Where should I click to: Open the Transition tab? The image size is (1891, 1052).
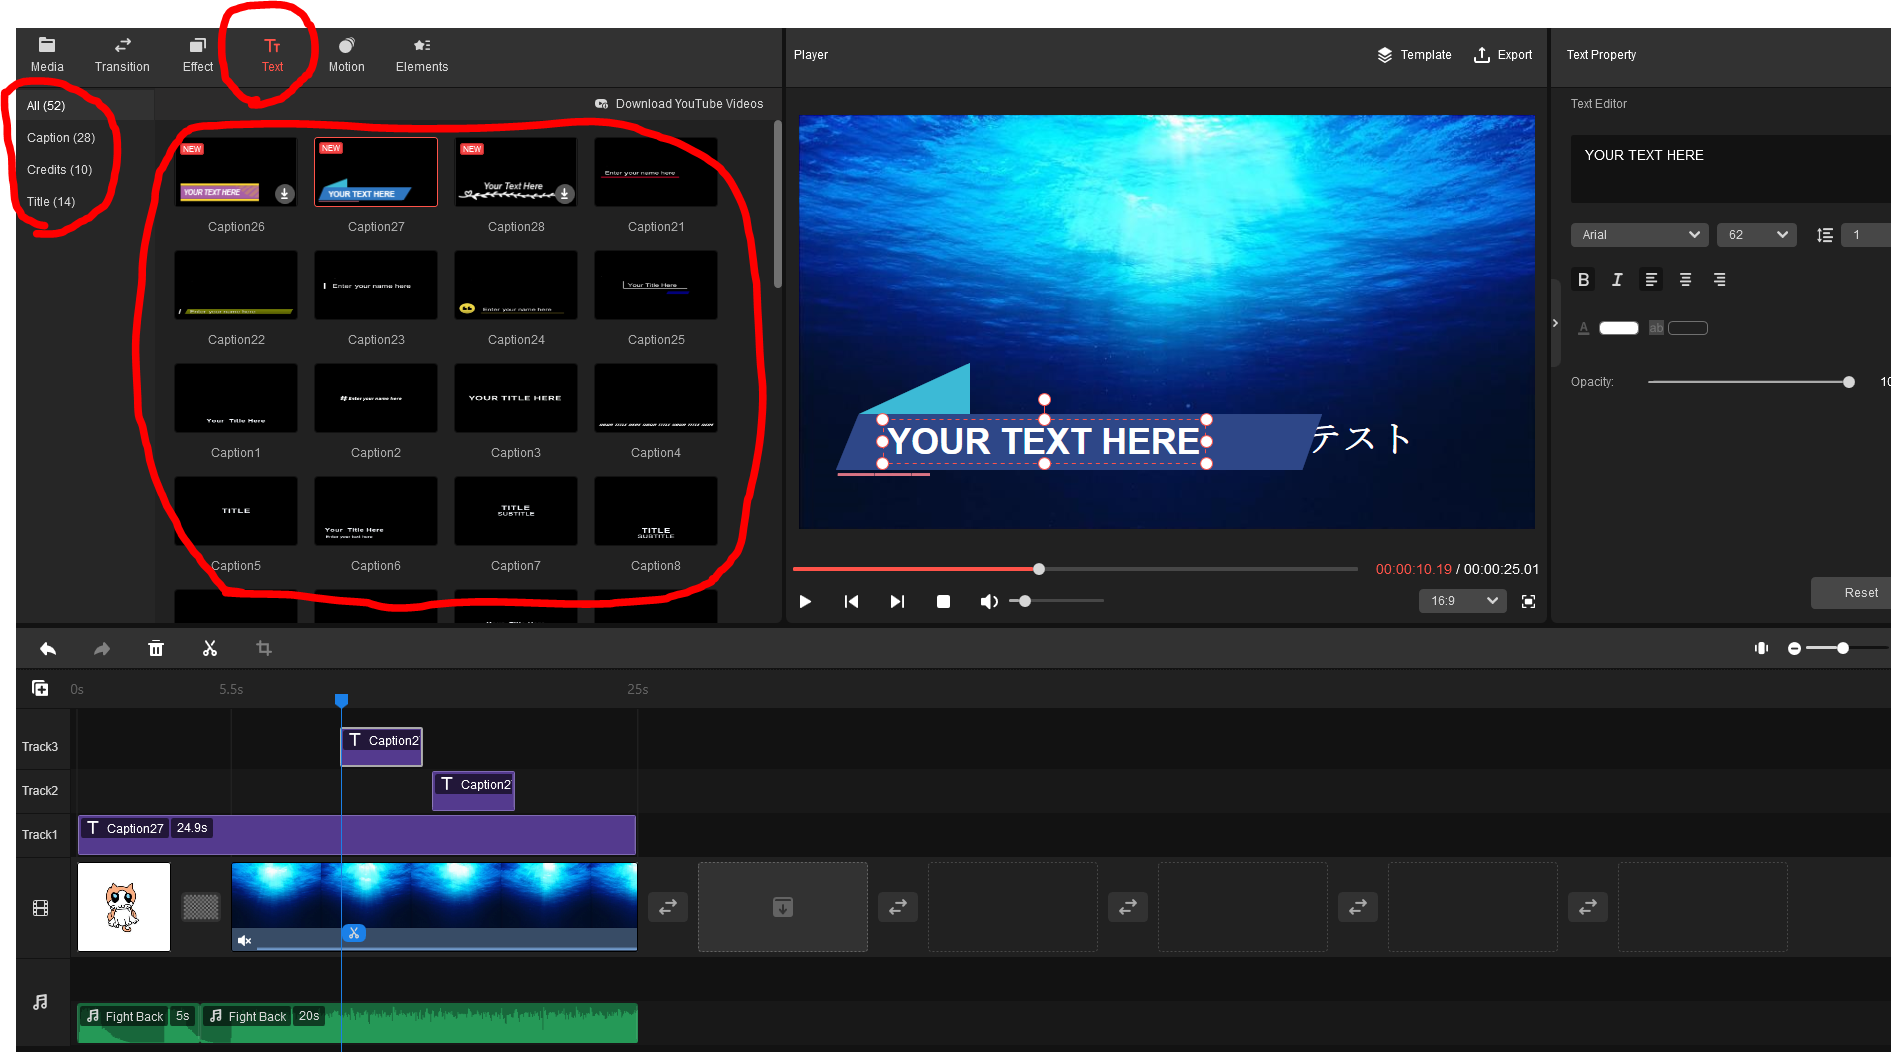[122, 55]
